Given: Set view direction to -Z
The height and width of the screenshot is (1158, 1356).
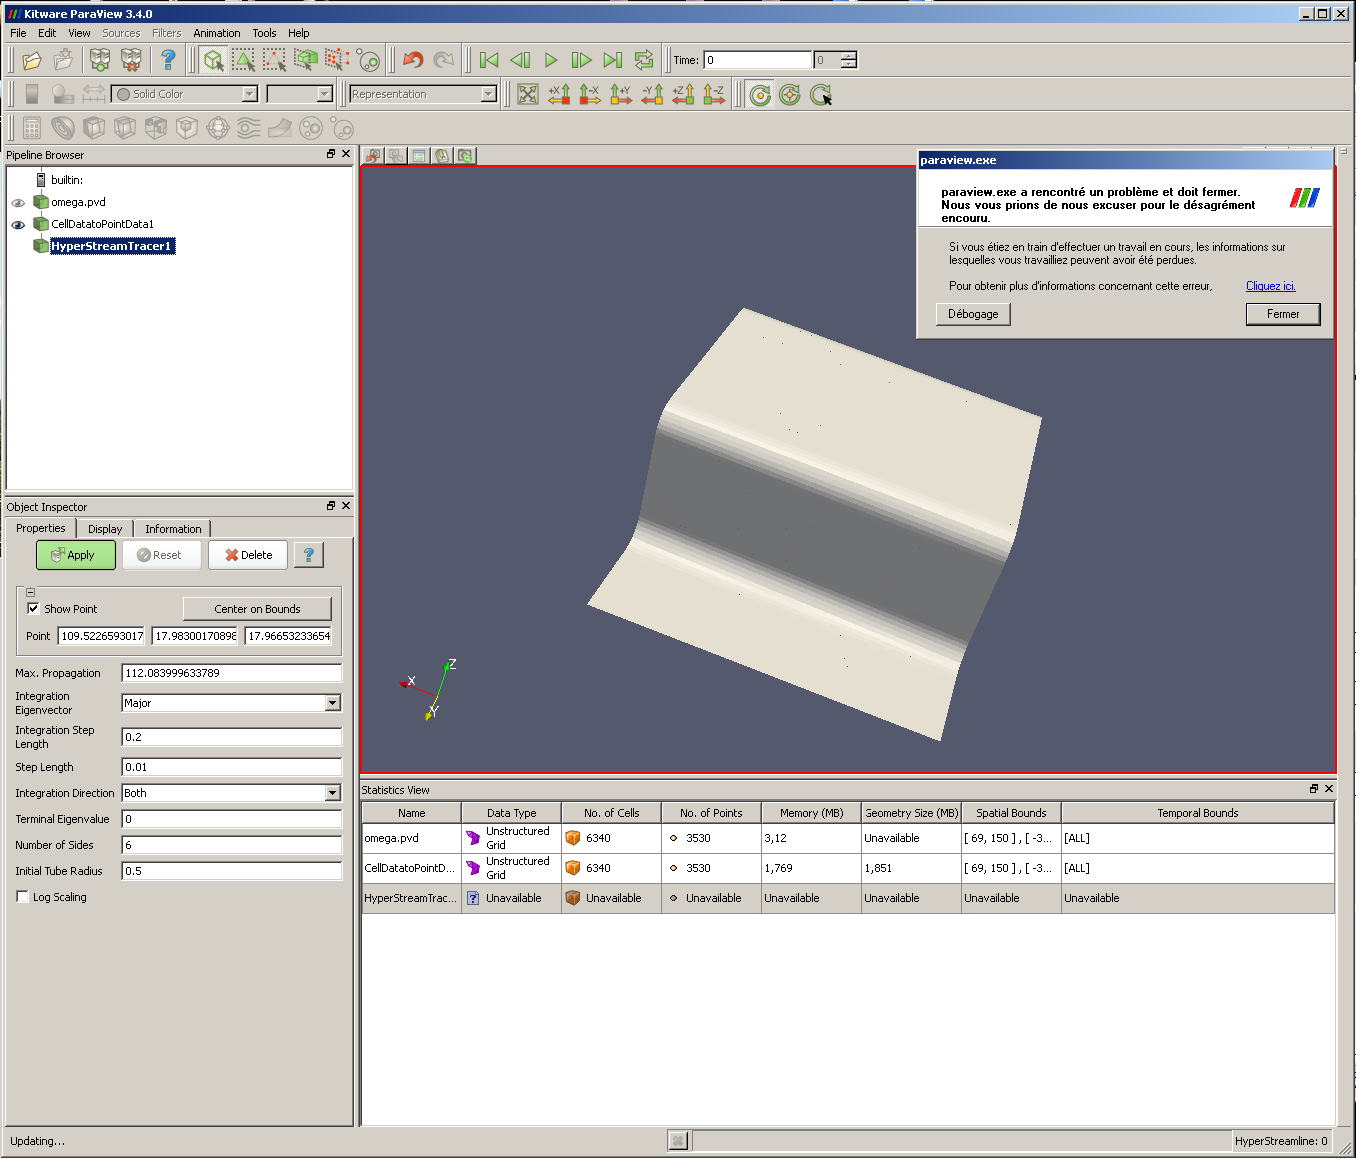Looking at the screenshot, I should [x=714, y=94].
